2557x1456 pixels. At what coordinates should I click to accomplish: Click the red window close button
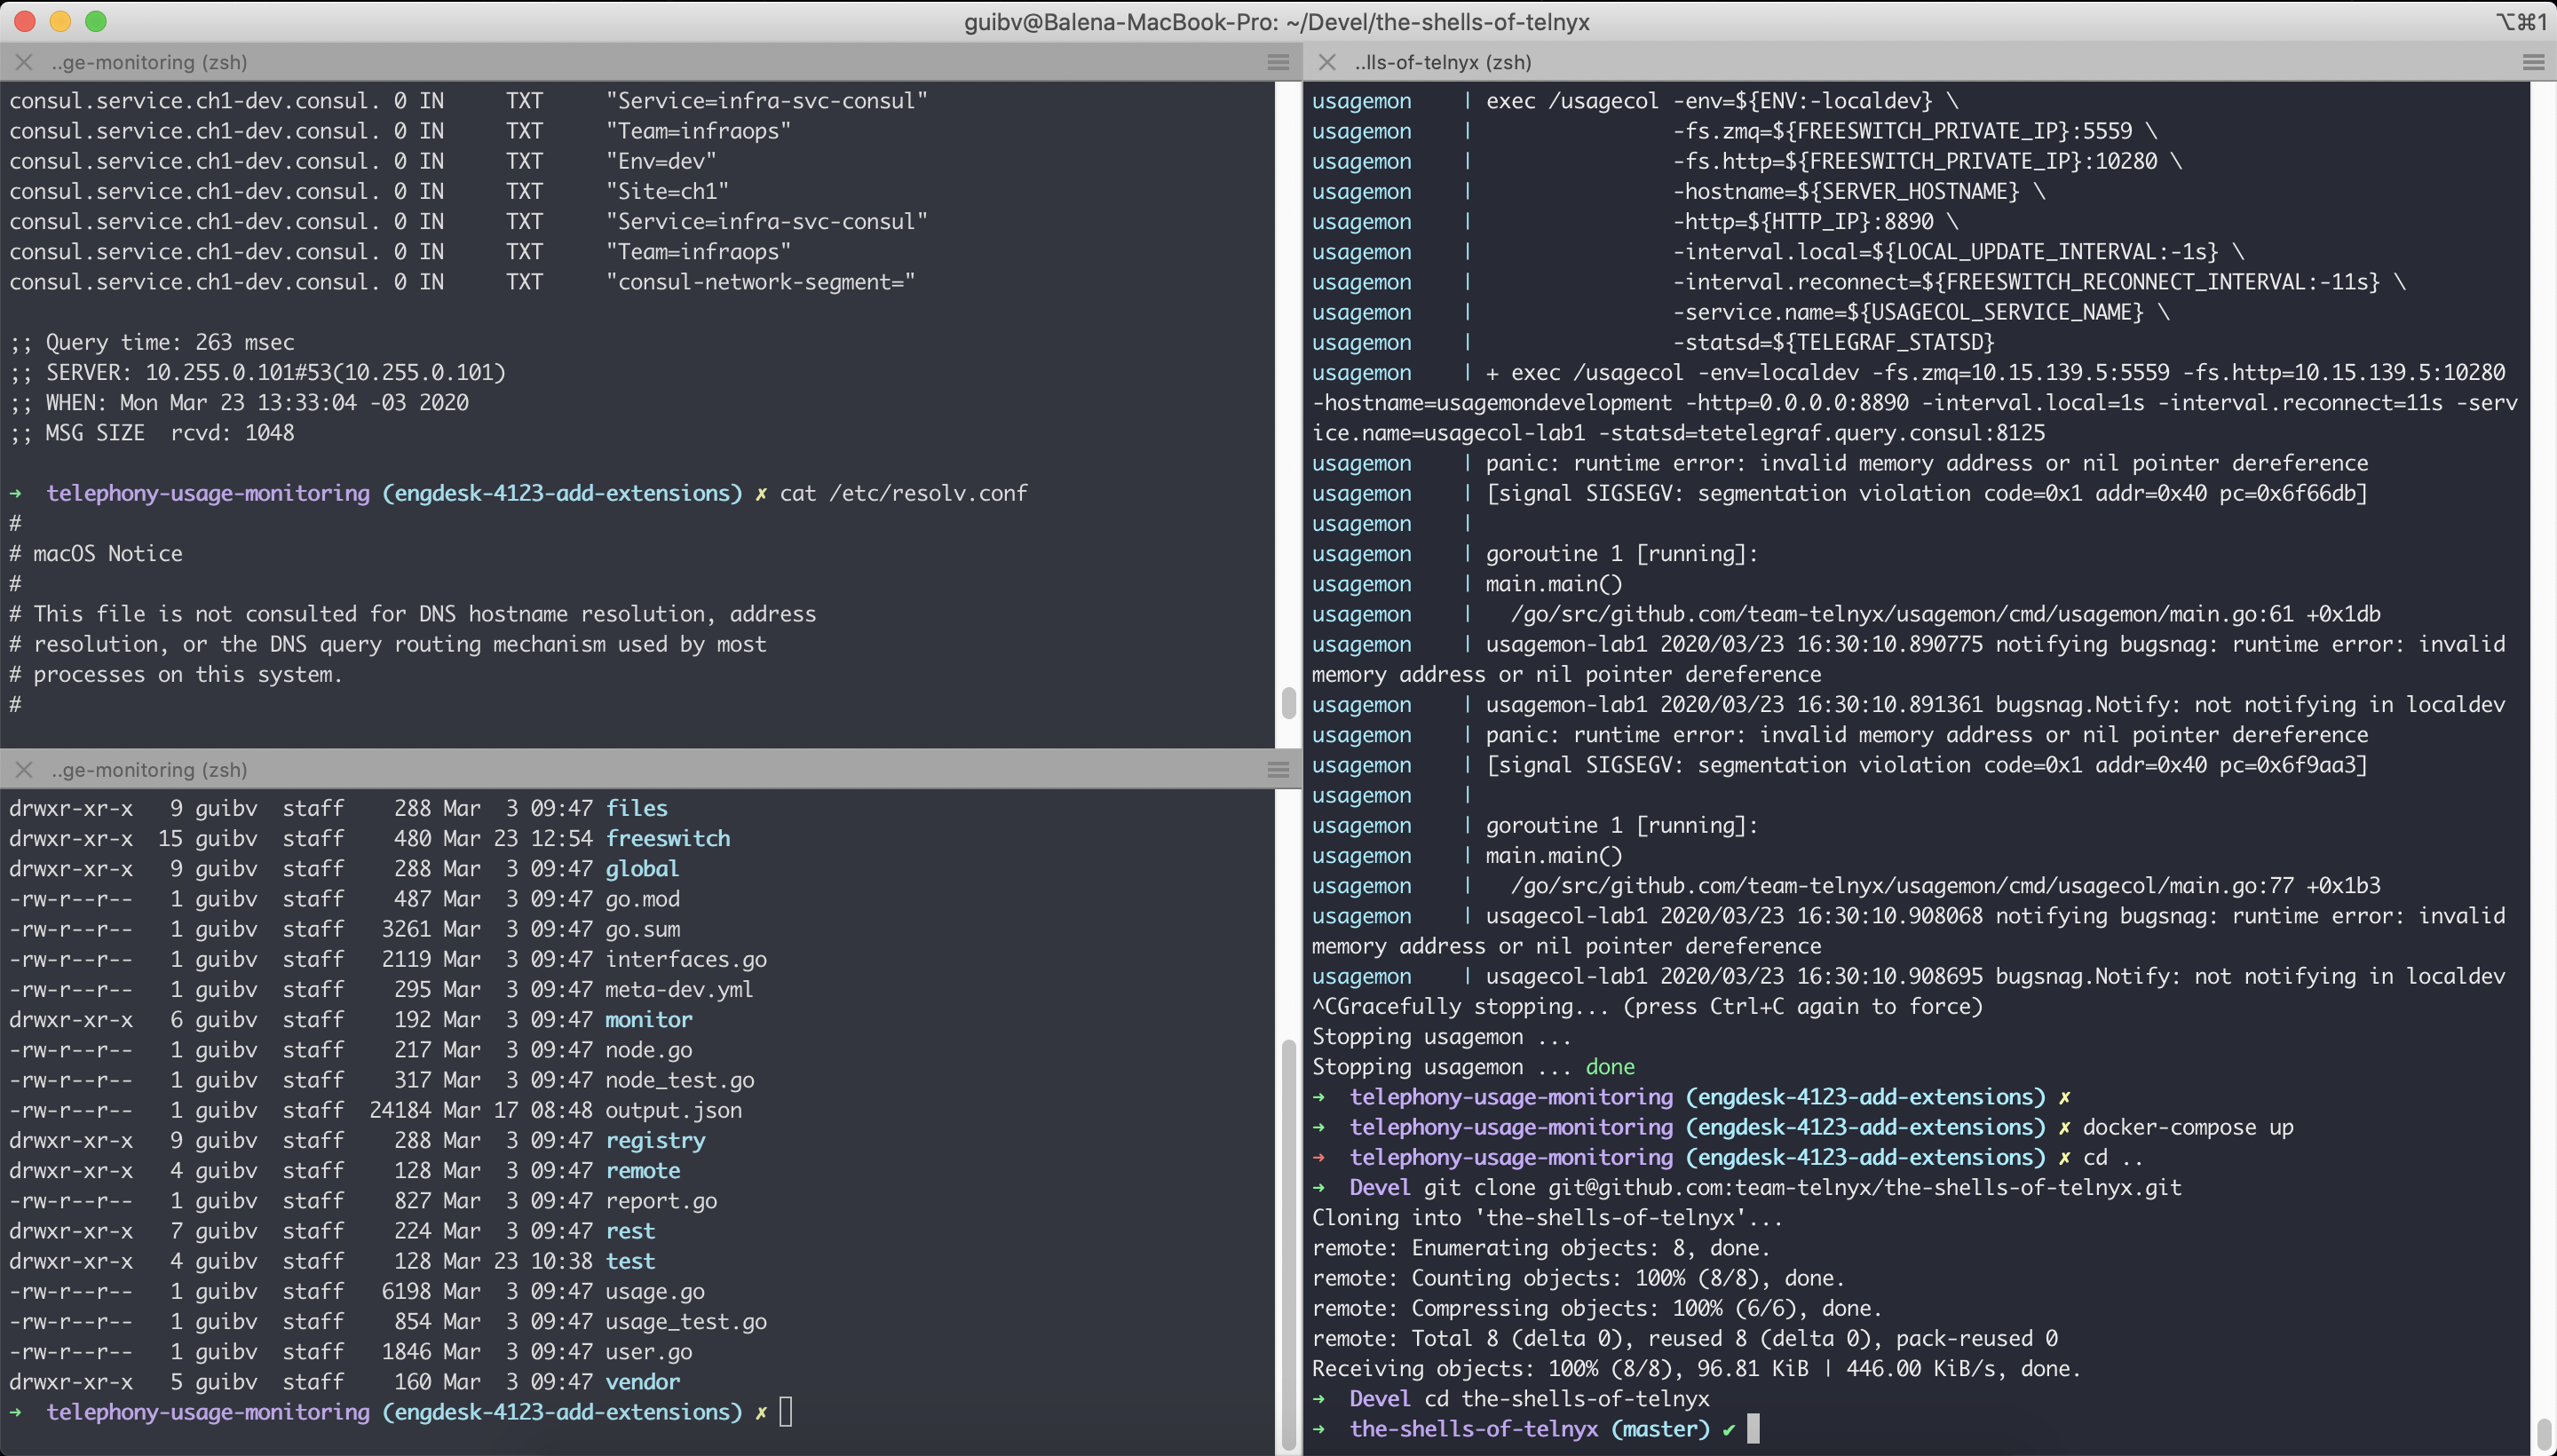(26, 21)
